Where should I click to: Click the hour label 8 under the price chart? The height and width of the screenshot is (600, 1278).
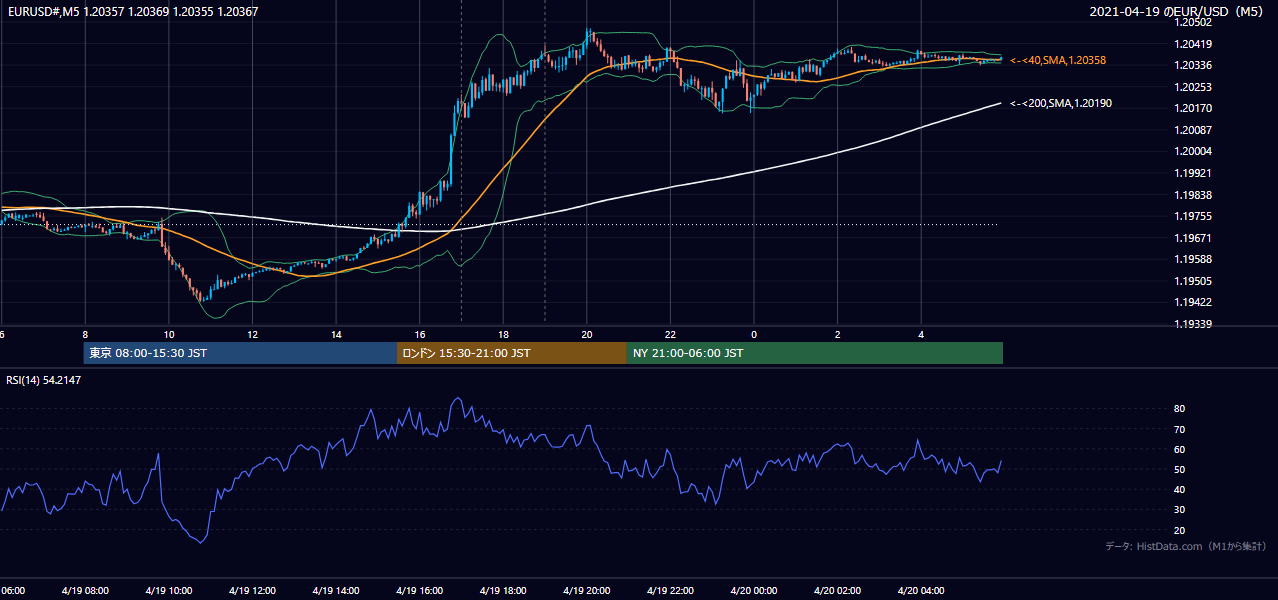coord(85,335)
